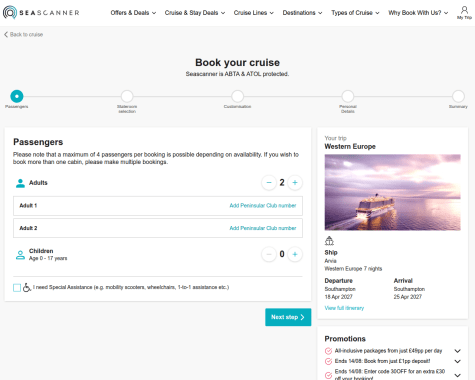Screen dimensions: 475x380
Task: Click the departure date 18 Apr 2027
Action: tap(338, 297)
